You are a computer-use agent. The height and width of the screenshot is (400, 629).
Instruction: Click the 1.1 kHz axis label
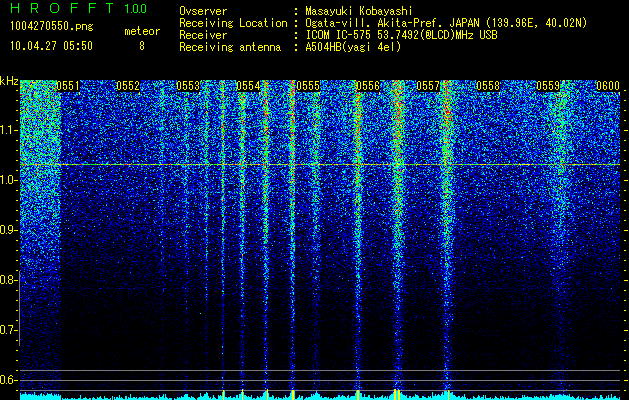(x=7, y=130)
